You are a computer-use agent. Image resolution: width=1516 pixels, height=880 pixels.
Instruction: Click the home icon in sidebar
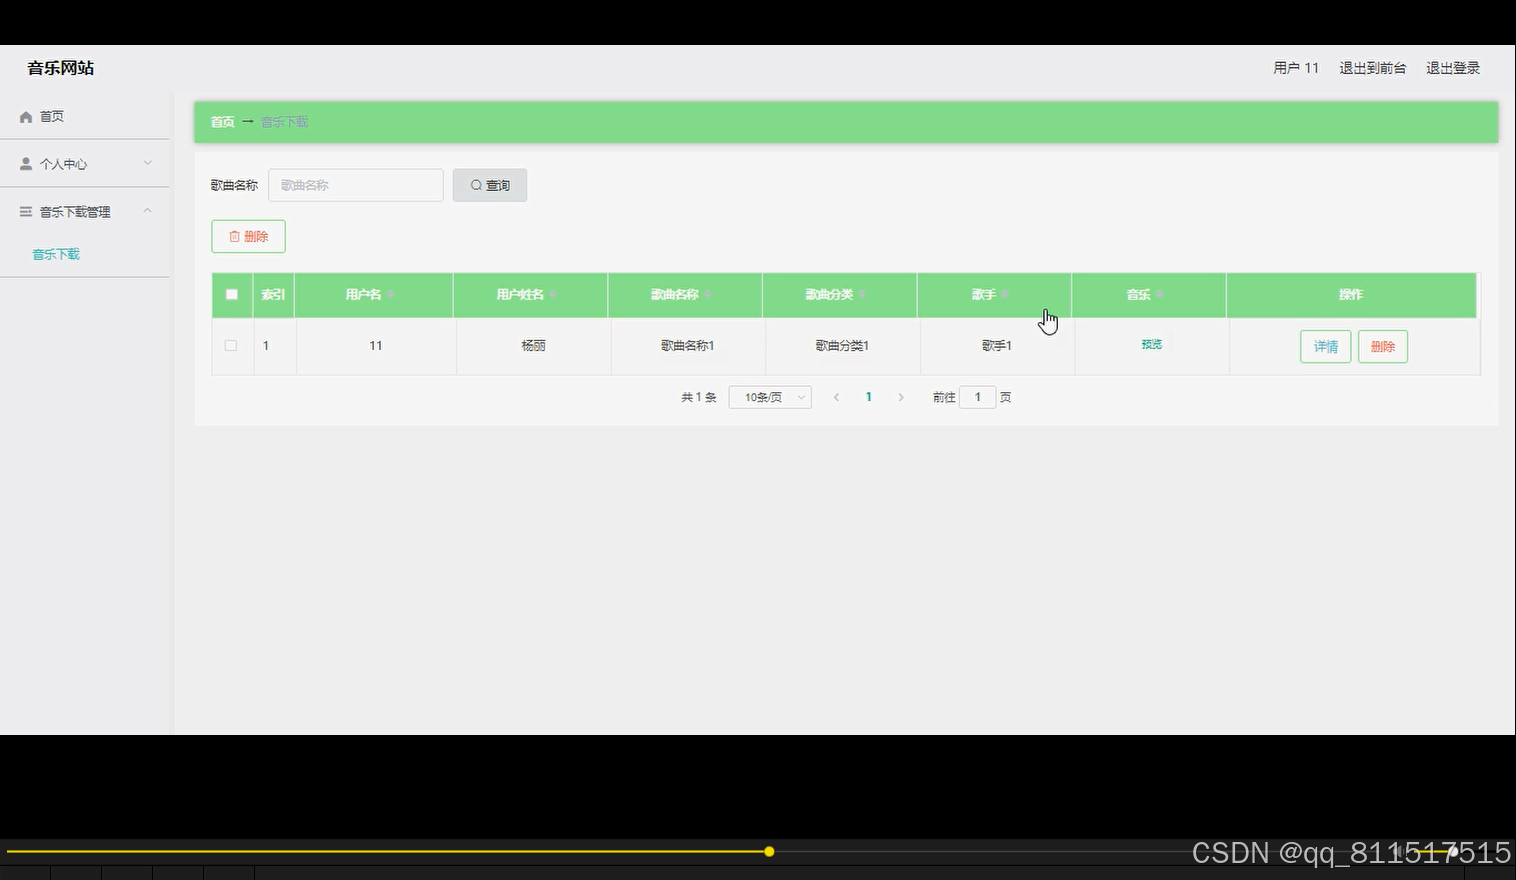[26, 117]
